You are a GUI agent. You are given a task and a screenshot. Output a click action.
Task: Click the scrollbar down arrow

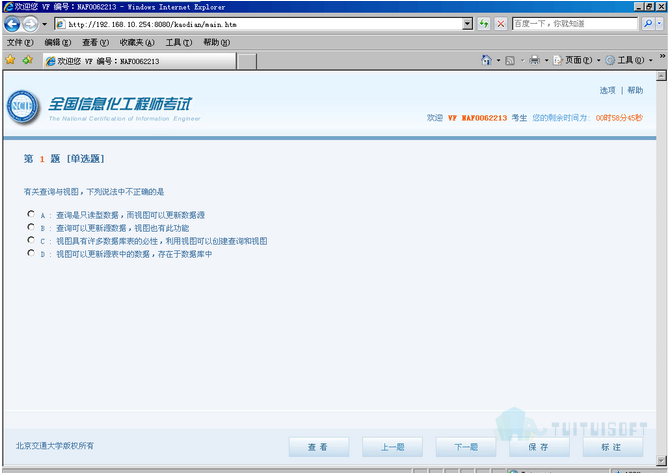tap(661, 461)
